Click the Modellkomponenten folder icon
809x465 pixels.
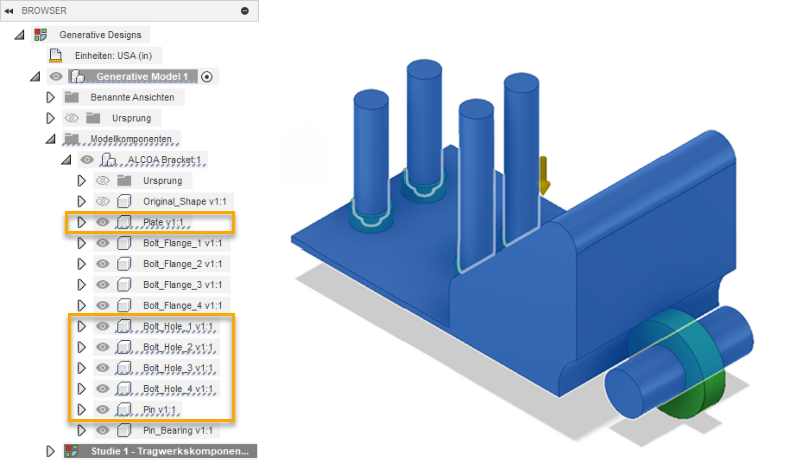click(x=72, y=139)
